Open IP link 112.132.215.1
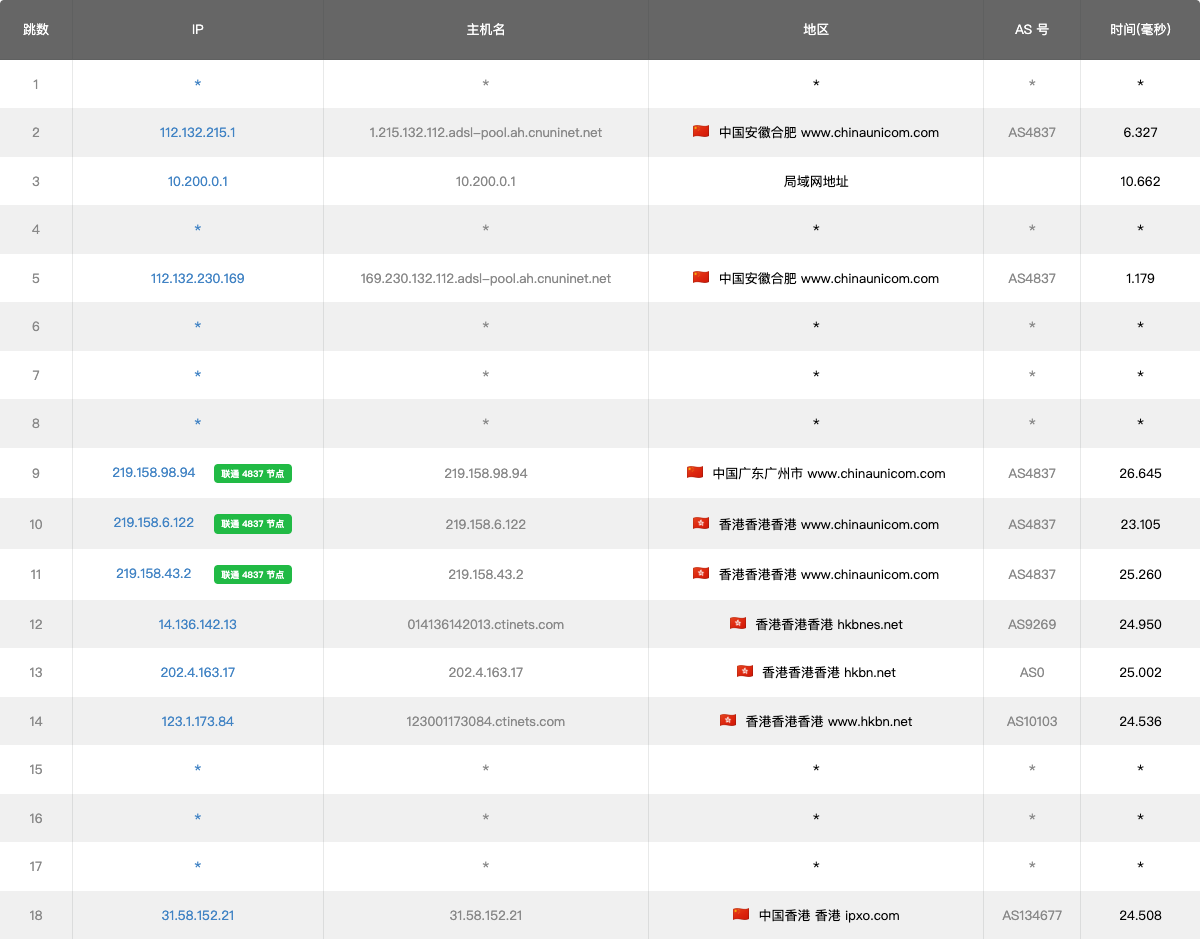 (198, 132)
